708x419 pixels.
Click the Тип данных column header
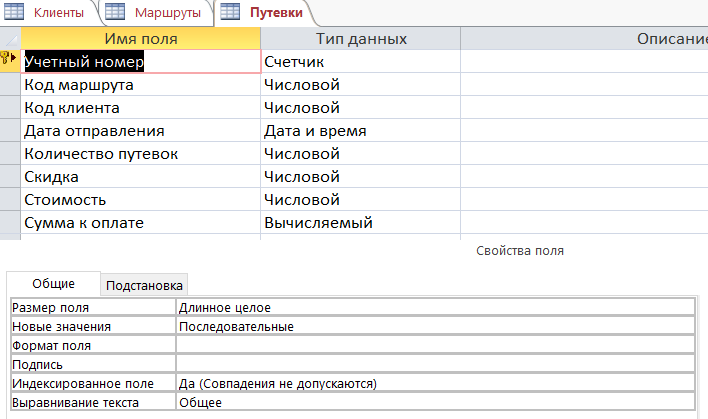click(x=361, y=38)
